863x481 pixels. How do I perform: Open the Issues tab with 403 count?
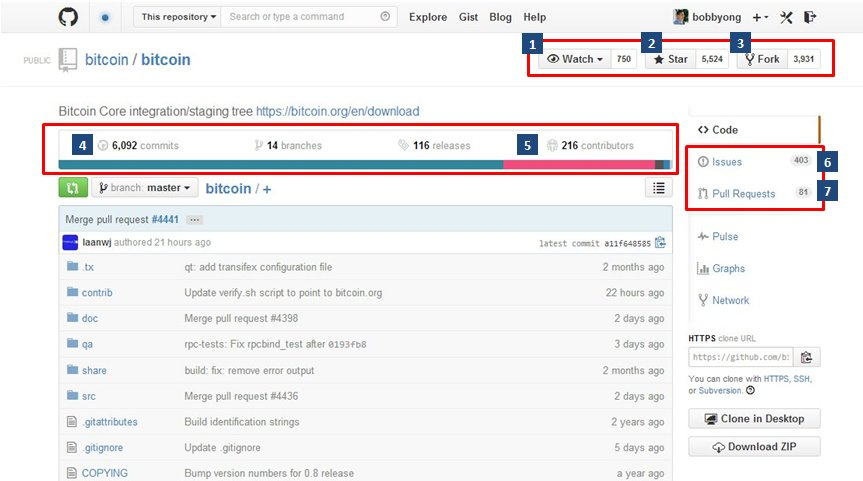753,161
